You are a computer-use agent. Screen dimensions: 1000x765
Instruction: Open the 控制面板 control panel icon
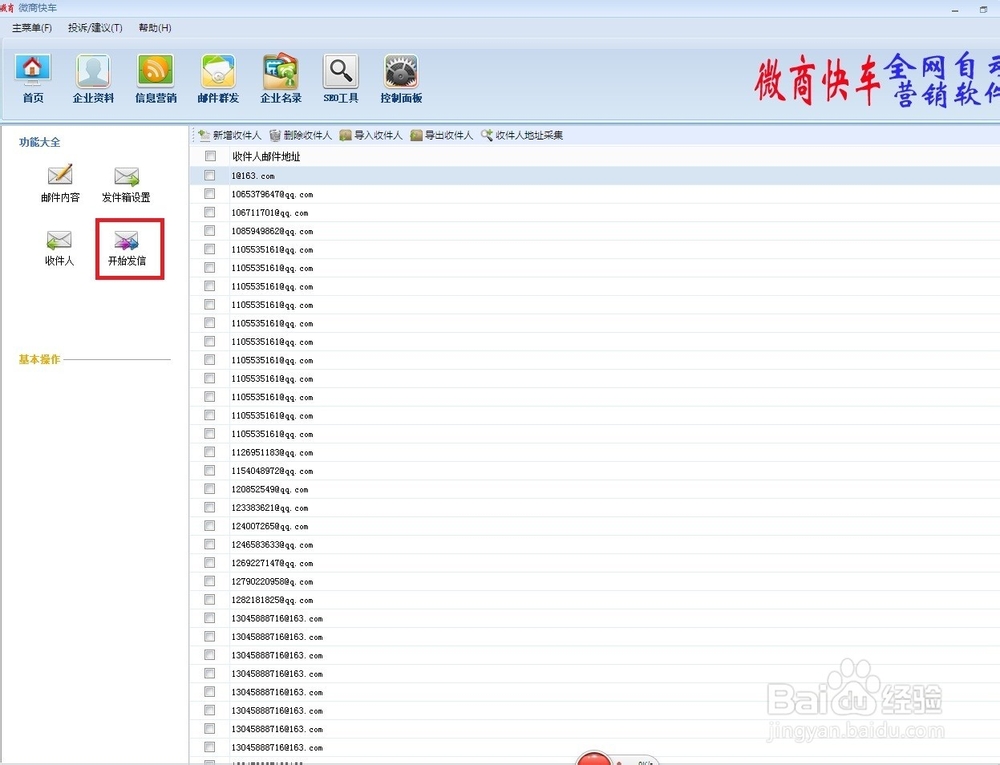click(401, 79)
